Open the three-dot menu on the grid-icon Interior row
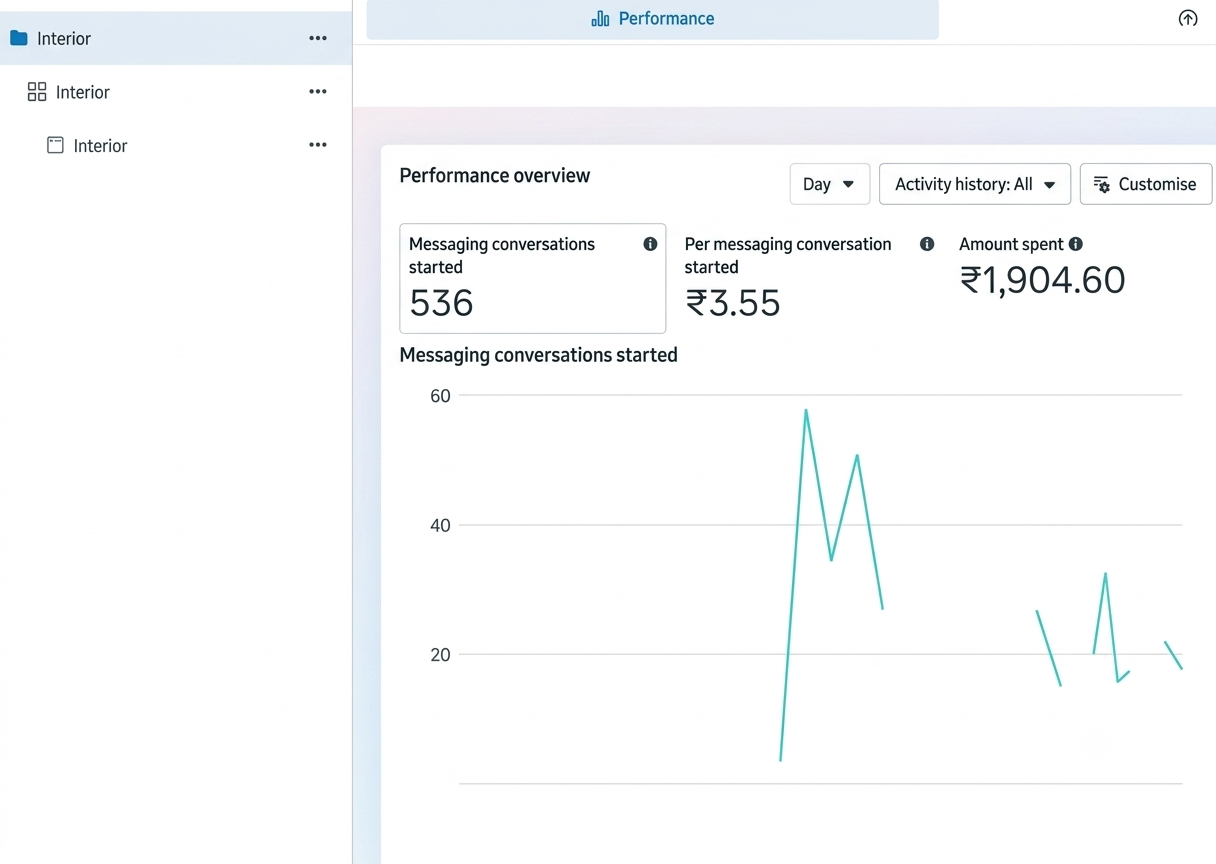 click(x=318, y=92)
